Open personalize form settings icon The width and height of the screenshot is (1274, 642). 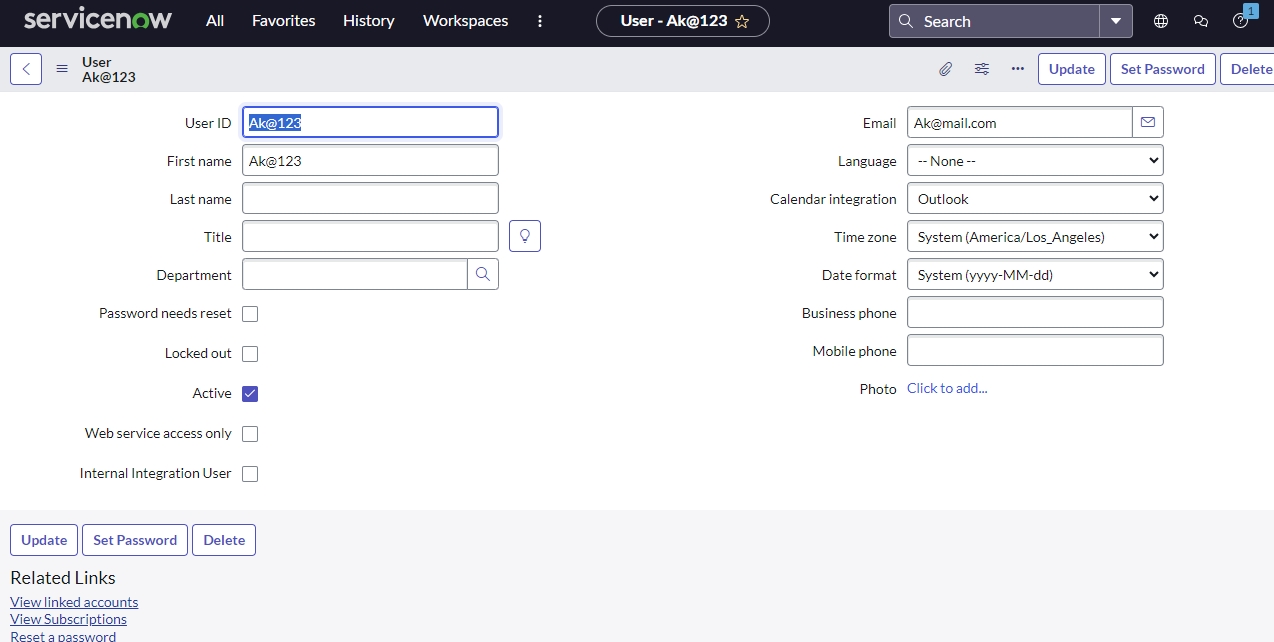pyautogui.click(x=982, y=69)
